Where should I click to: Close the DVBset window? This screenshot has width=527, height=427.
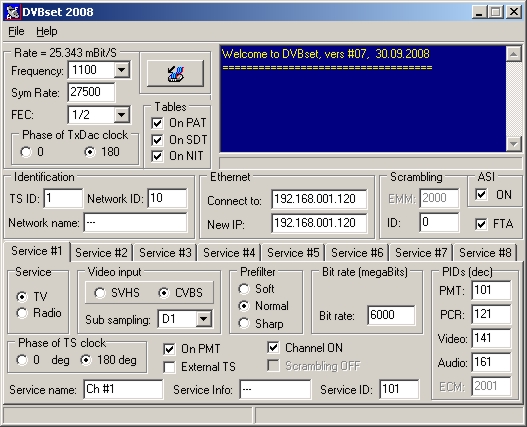click(514, 12)
